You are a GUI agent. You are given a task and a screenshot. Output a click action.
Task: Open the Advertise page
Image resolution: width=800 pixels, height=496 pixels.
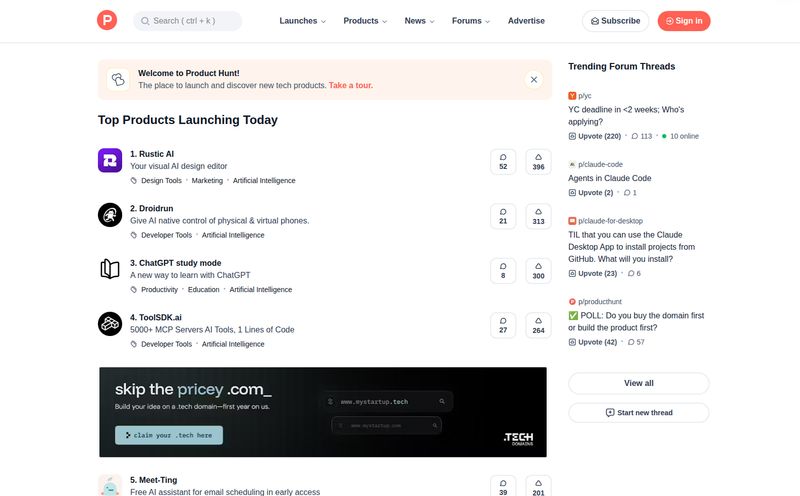tap(526, 21)
